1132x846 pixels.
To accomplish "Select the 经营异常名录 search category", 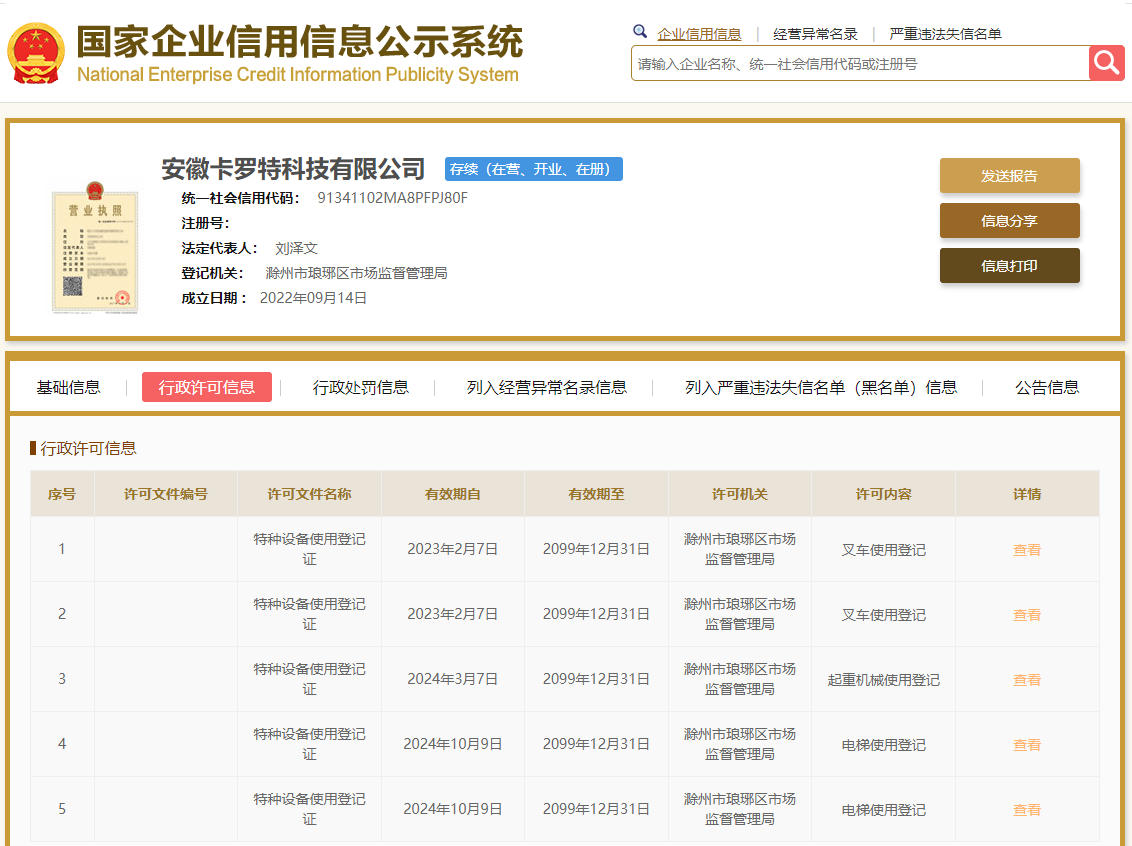I will [x=815, y=34].
